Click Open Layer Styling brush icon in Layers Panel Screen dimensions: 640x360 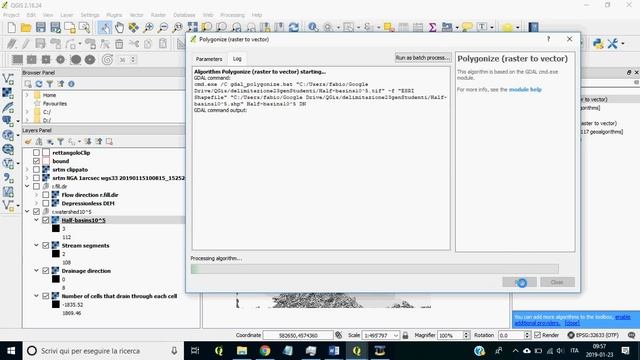pyautogui.click(x=28, y=142)
